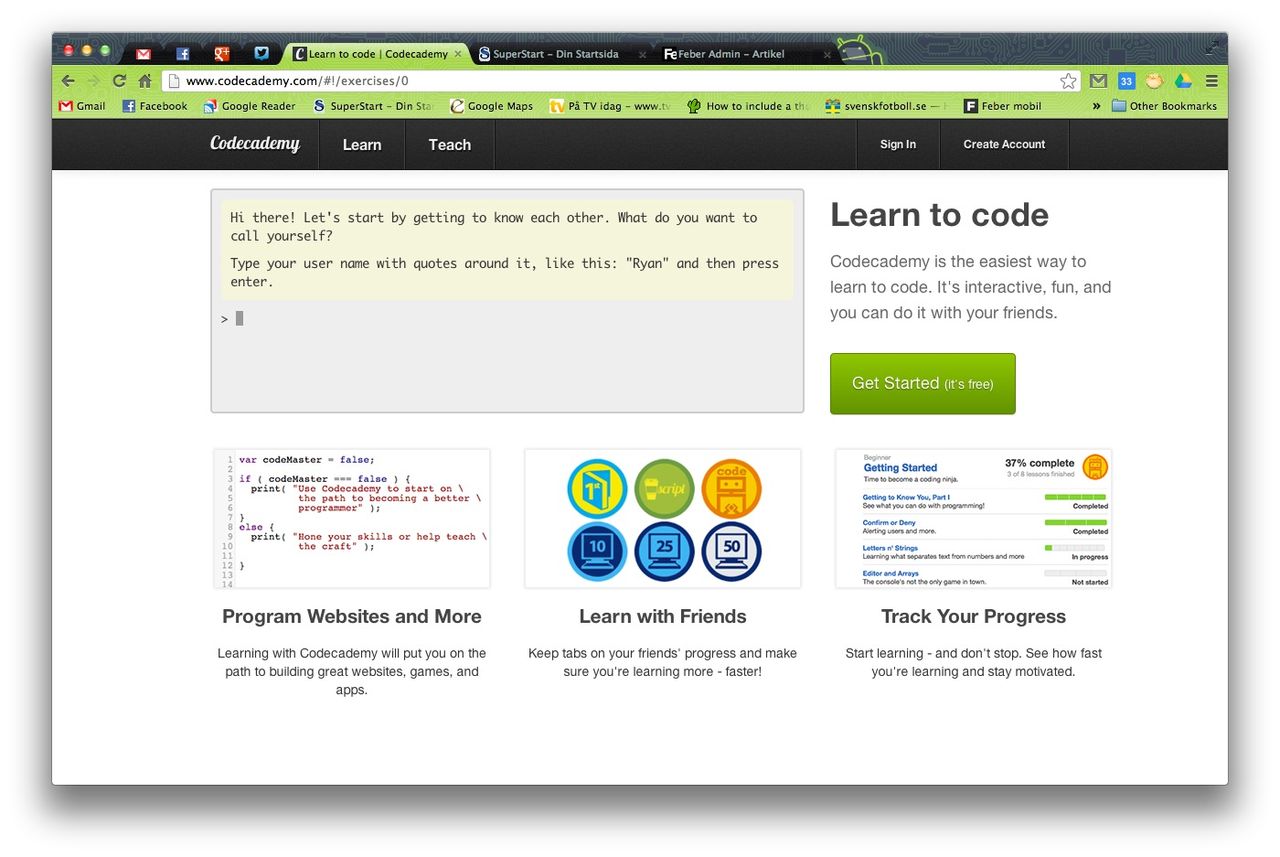Click Create Account in the header
The image size is (1280, 857).
[x=1004, y=145]
